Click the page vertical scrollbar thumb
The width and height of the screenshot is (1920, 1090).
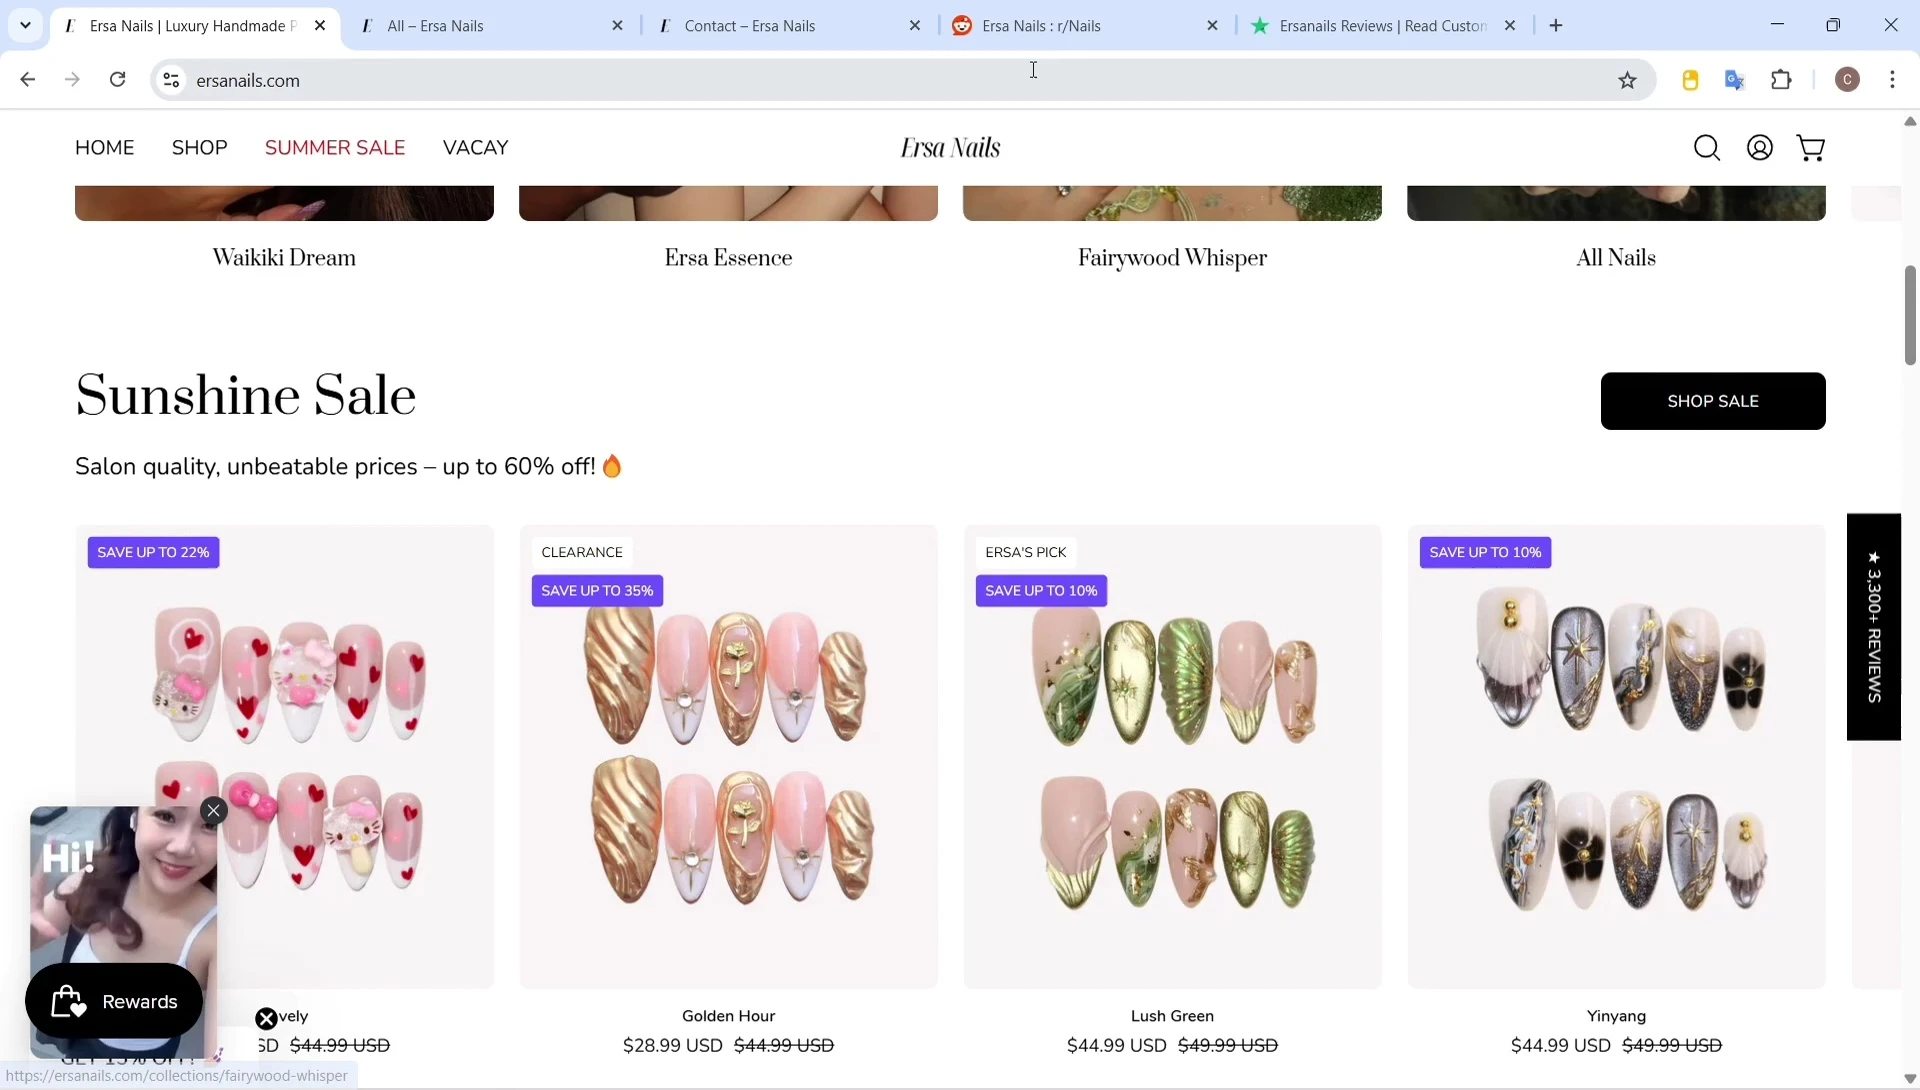click(1910, 315)
